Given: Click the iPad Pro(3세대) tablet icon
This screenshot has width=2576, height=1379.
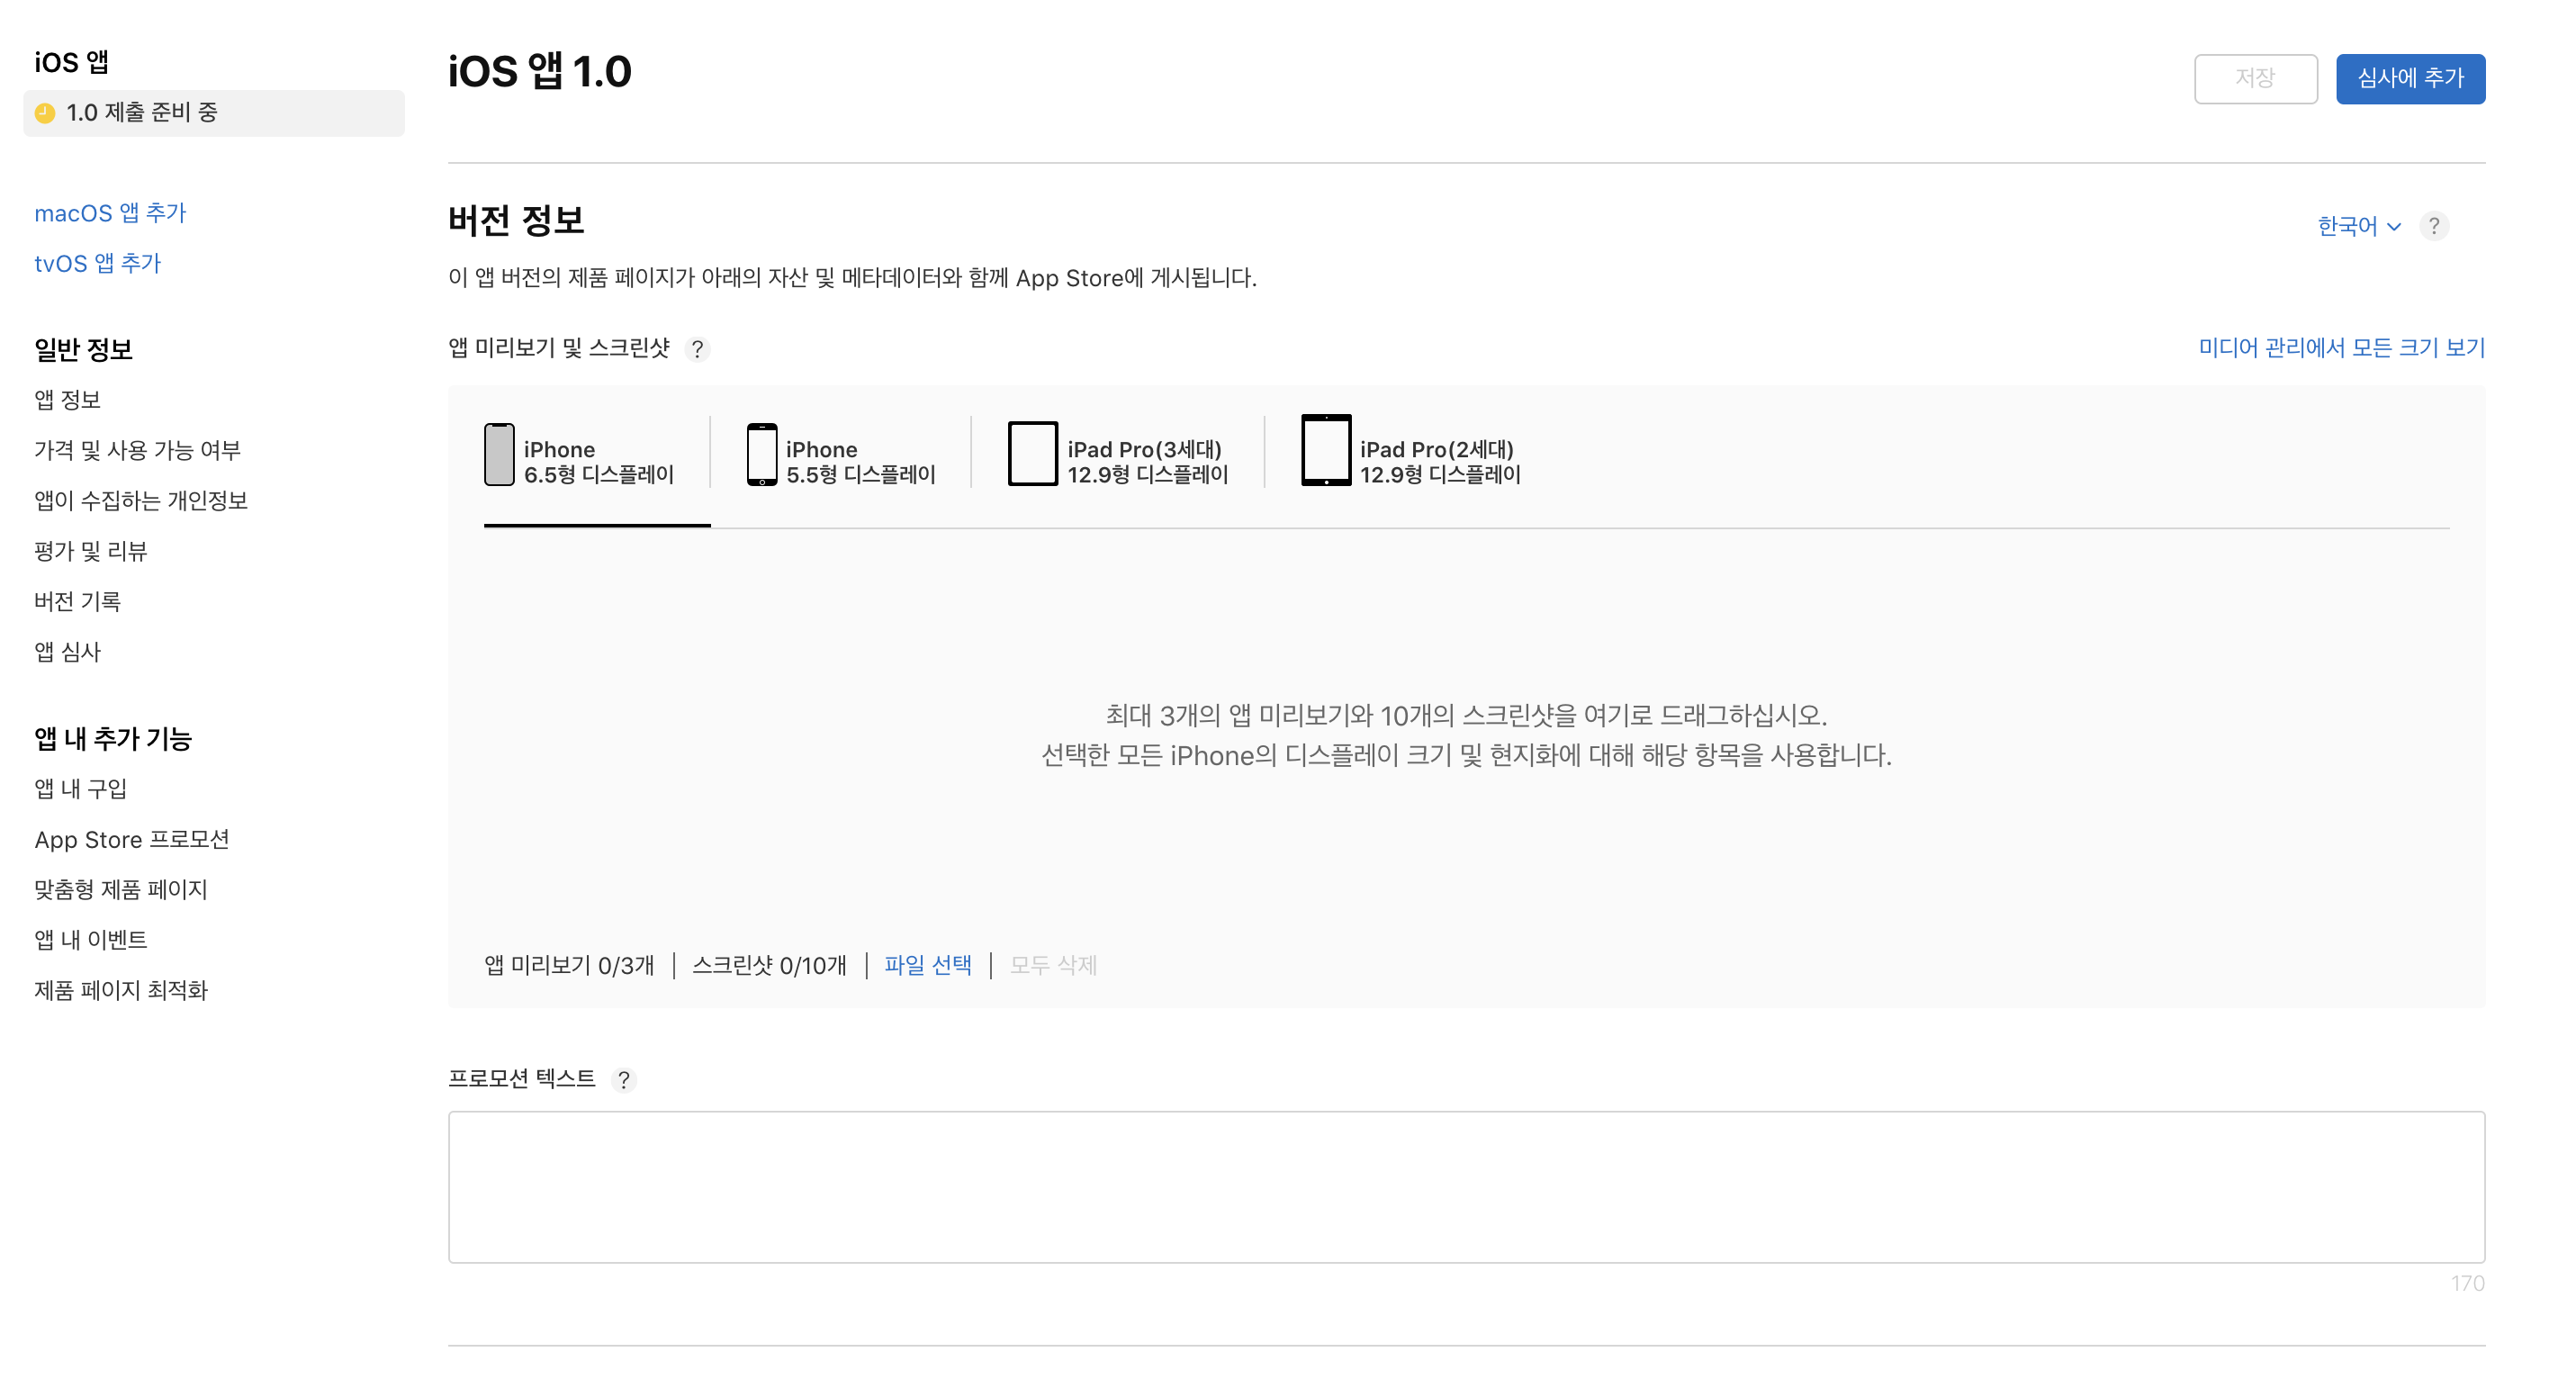Looking at the screenshot, I should 1032,454.
